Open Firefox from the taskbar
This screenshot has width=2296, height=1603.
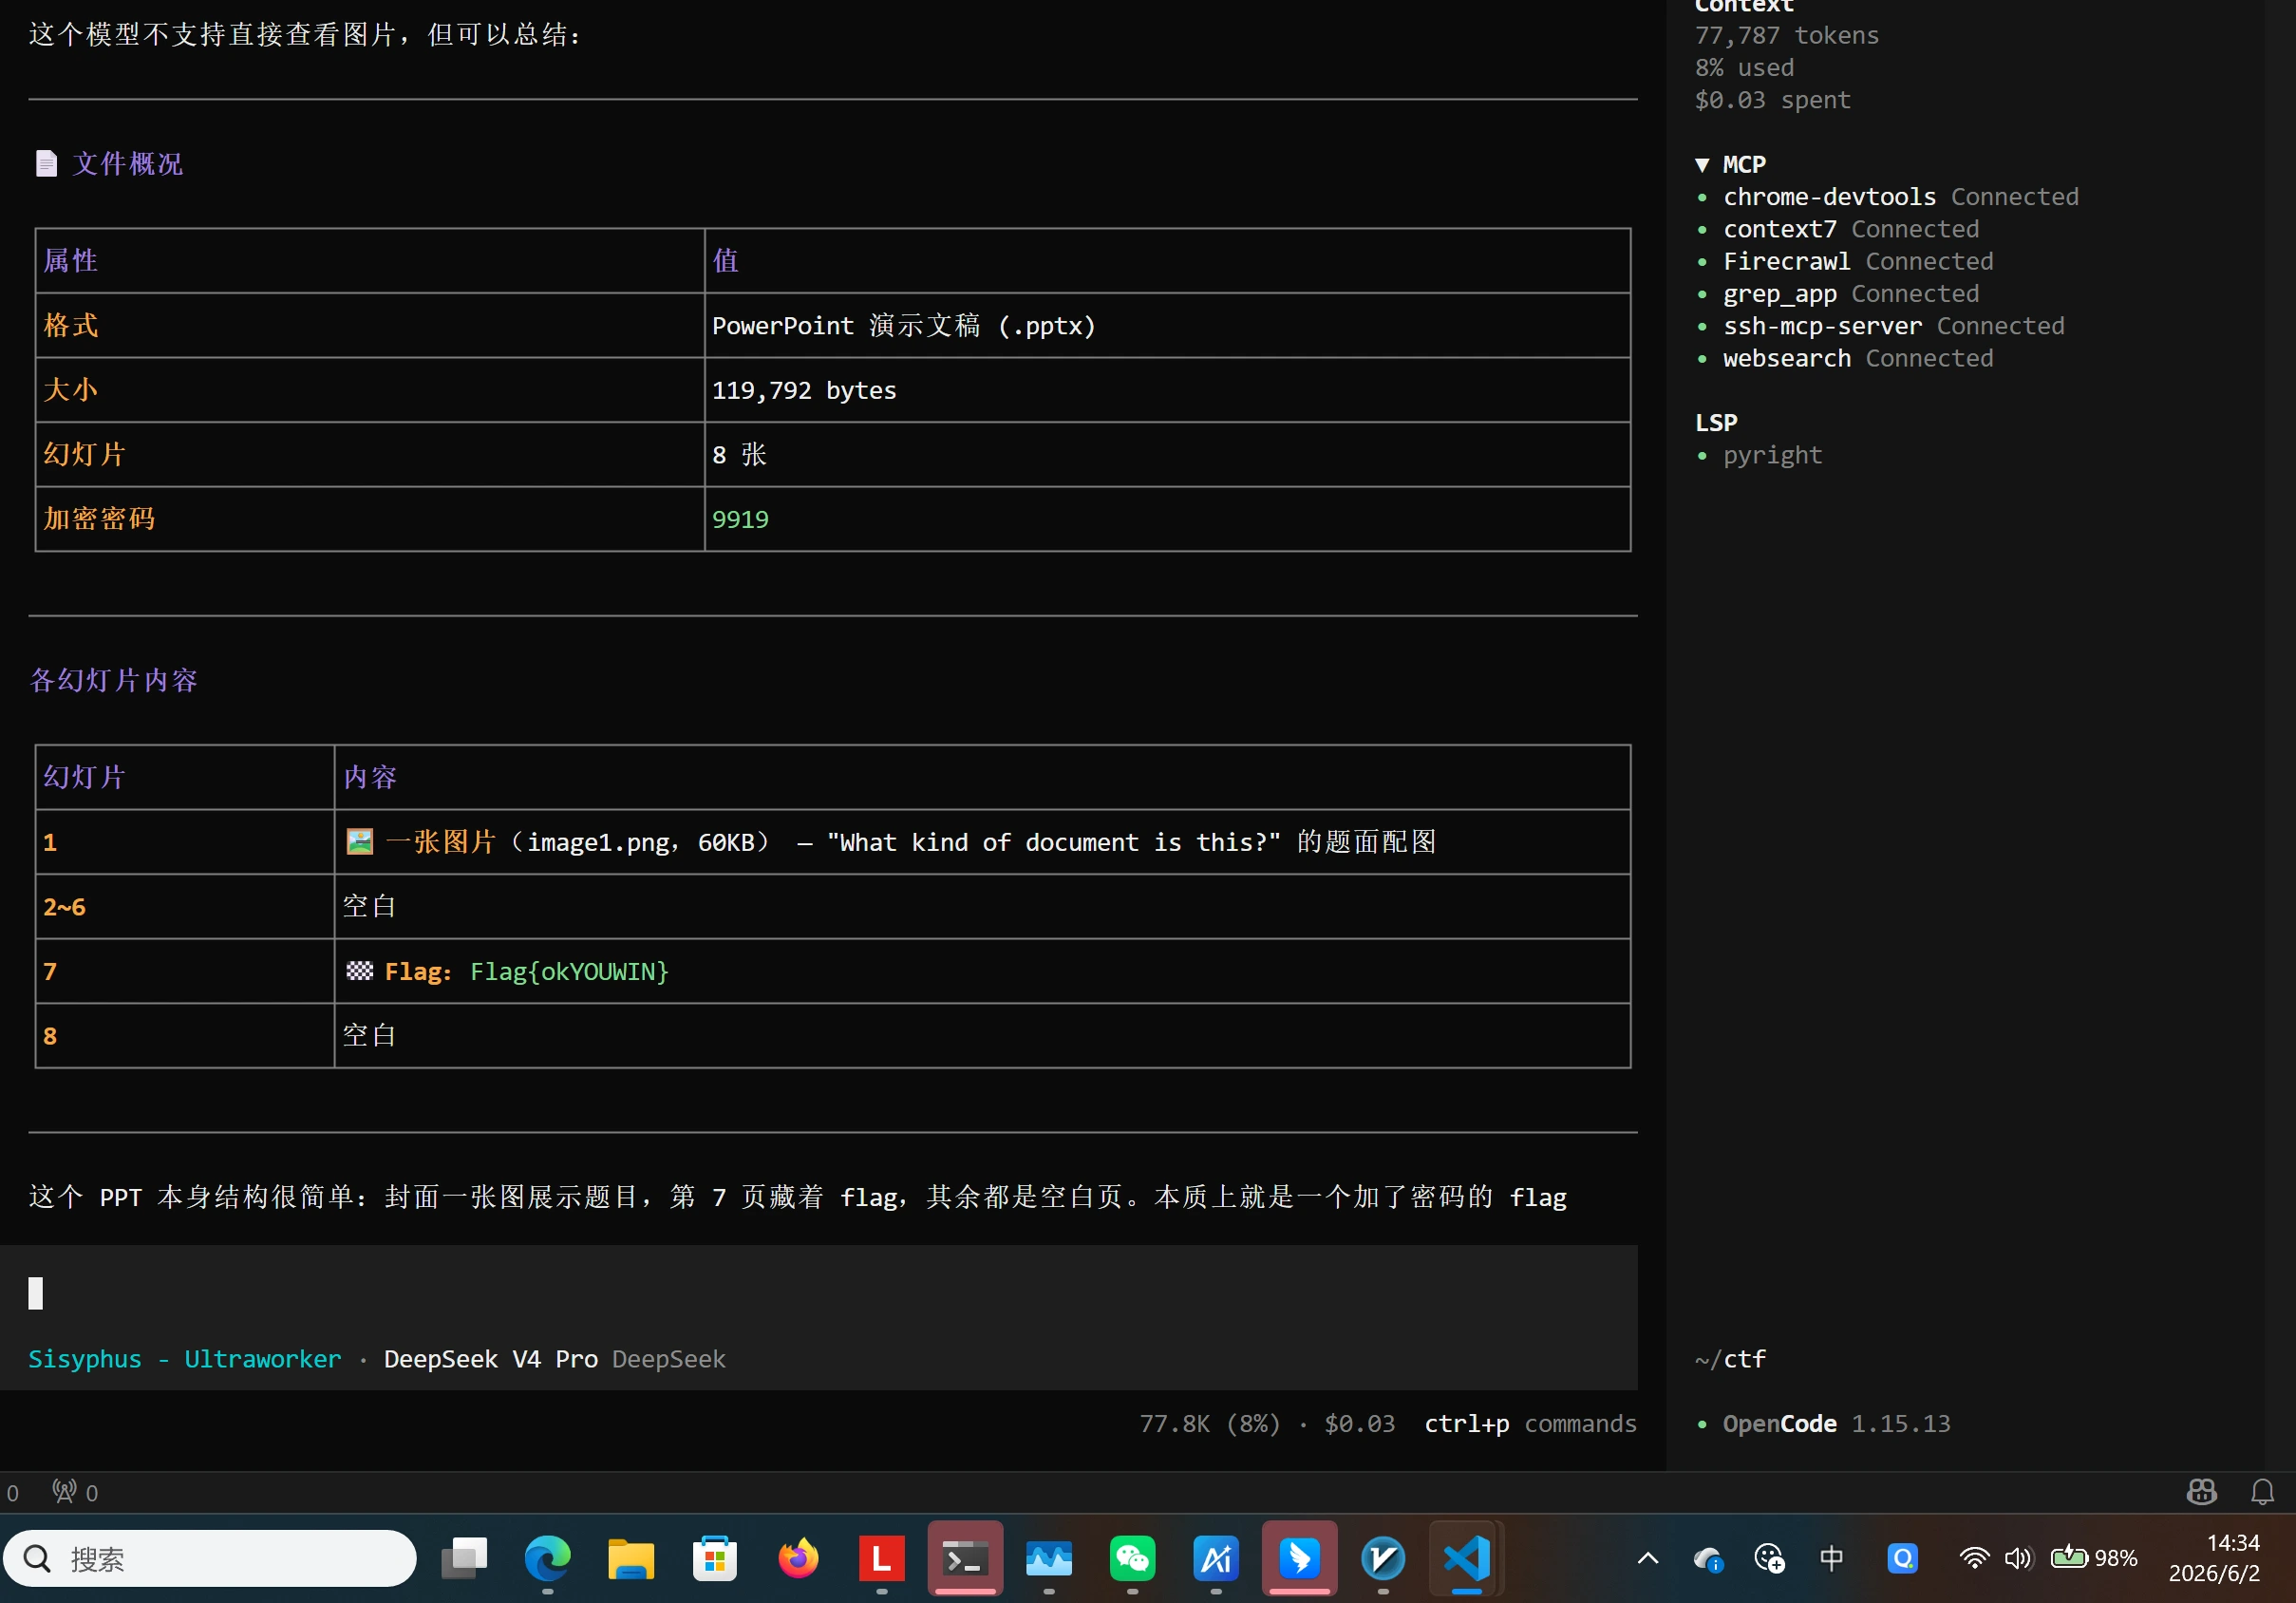[x=798, y=1558]
